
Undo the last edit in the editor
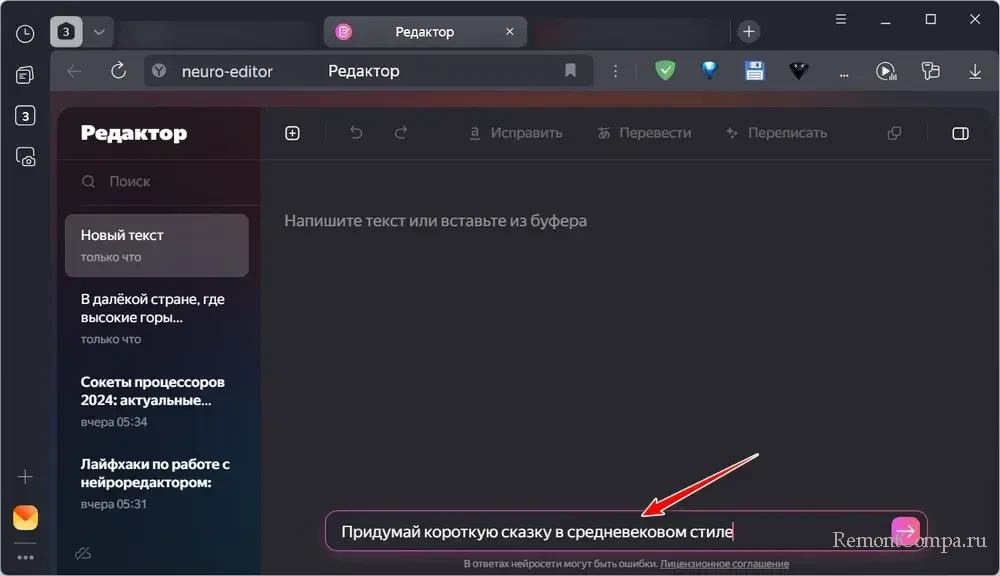356,133
